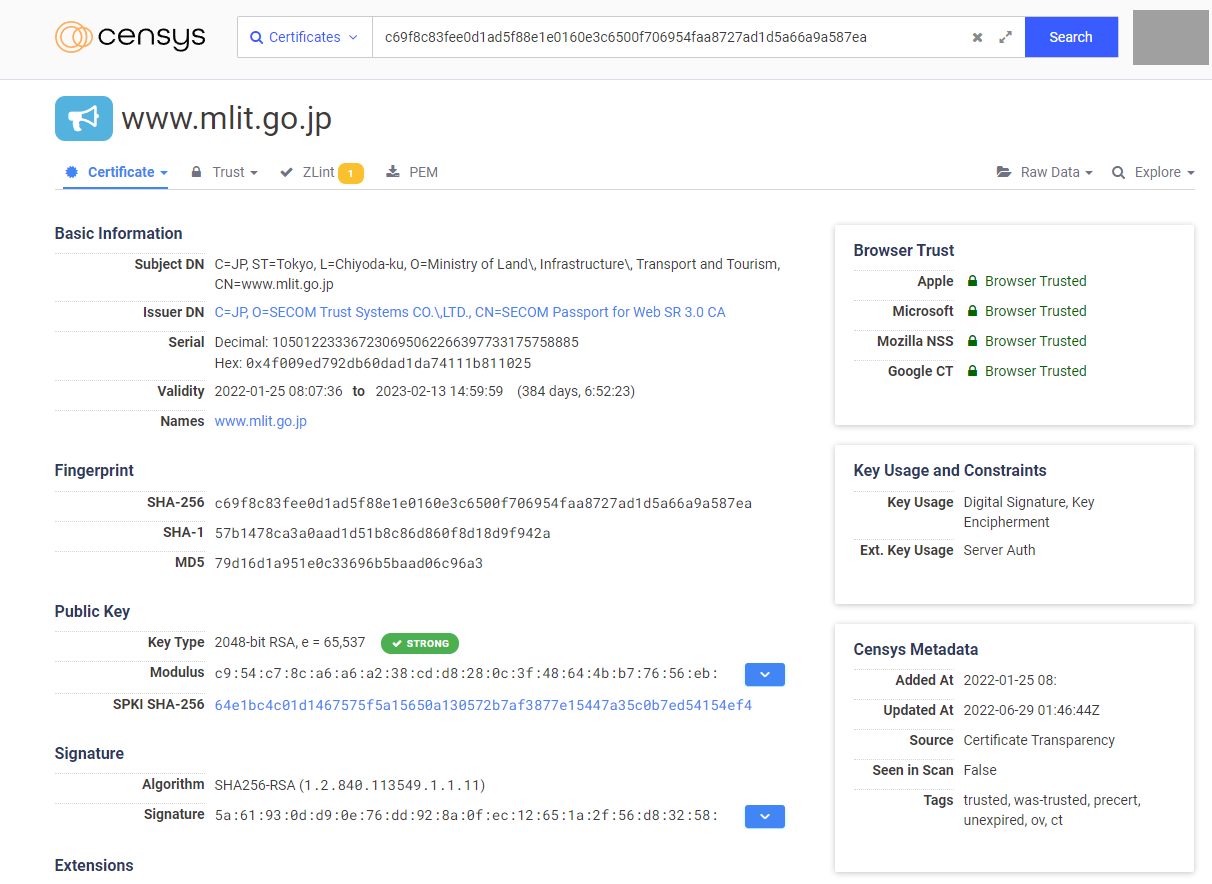
Task: Click the blue Search button
Action: click(x=1071, y=37)
